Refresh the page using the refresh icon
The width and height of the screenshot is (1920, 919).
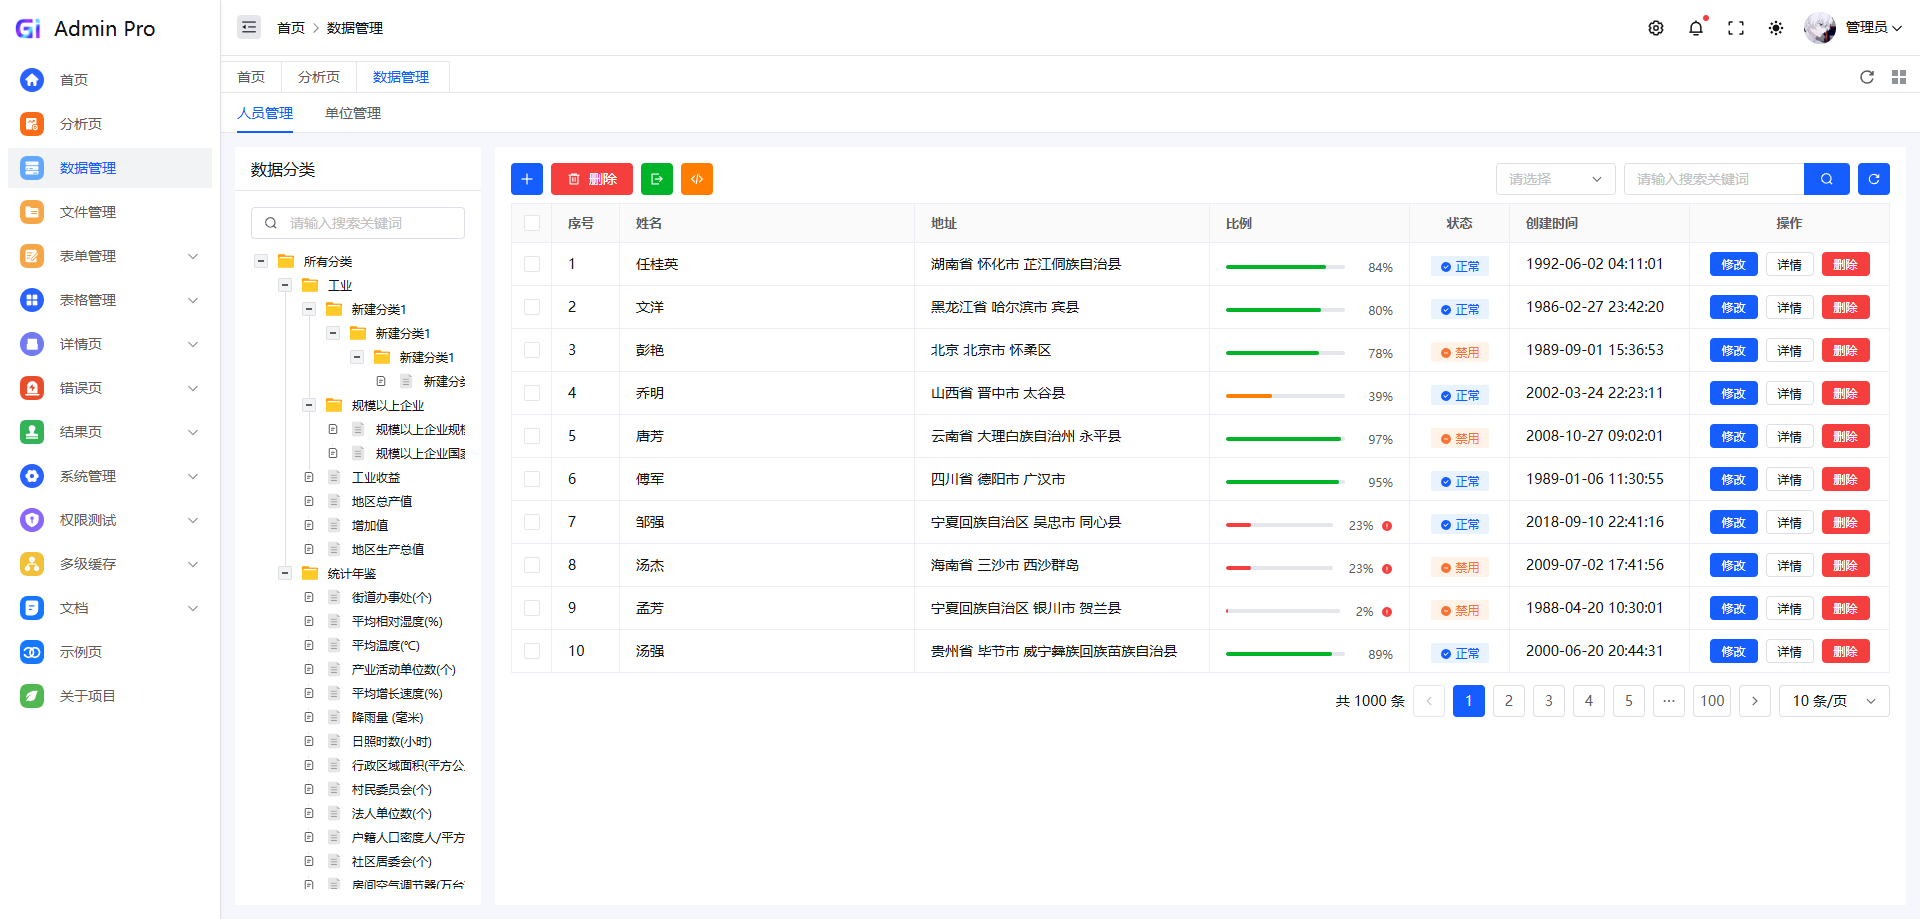[x=1867, y=77]
